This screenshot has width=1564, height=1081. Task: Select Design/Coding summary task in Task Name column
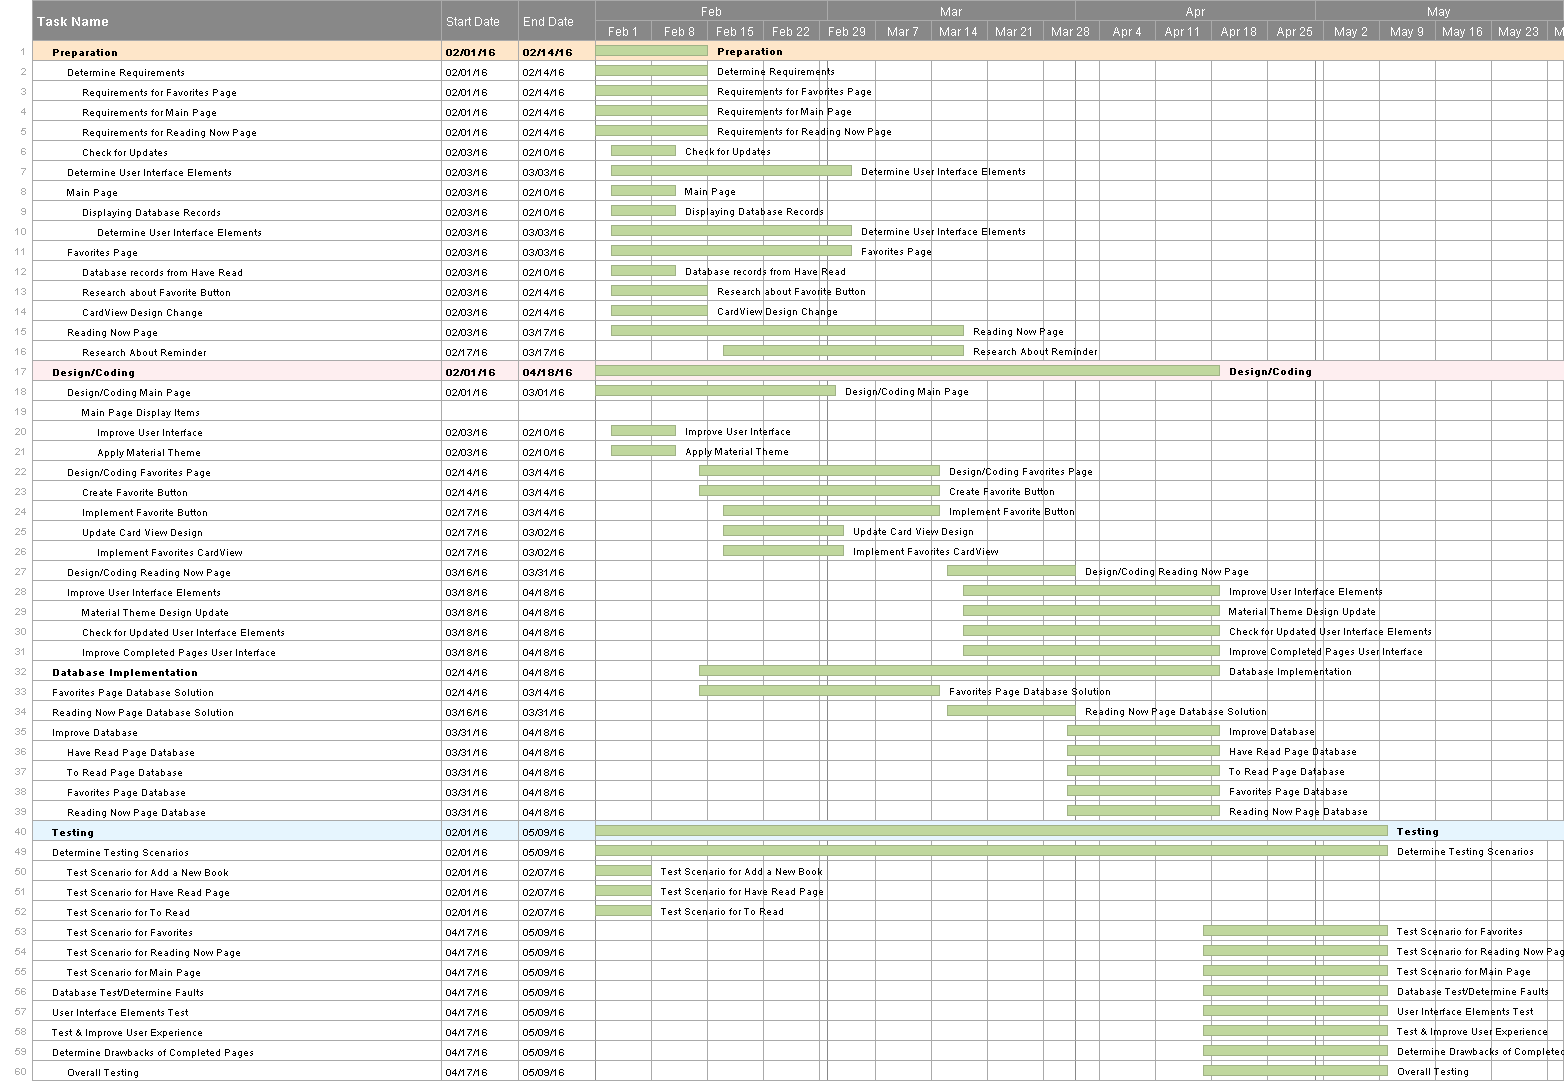[93, 372]
